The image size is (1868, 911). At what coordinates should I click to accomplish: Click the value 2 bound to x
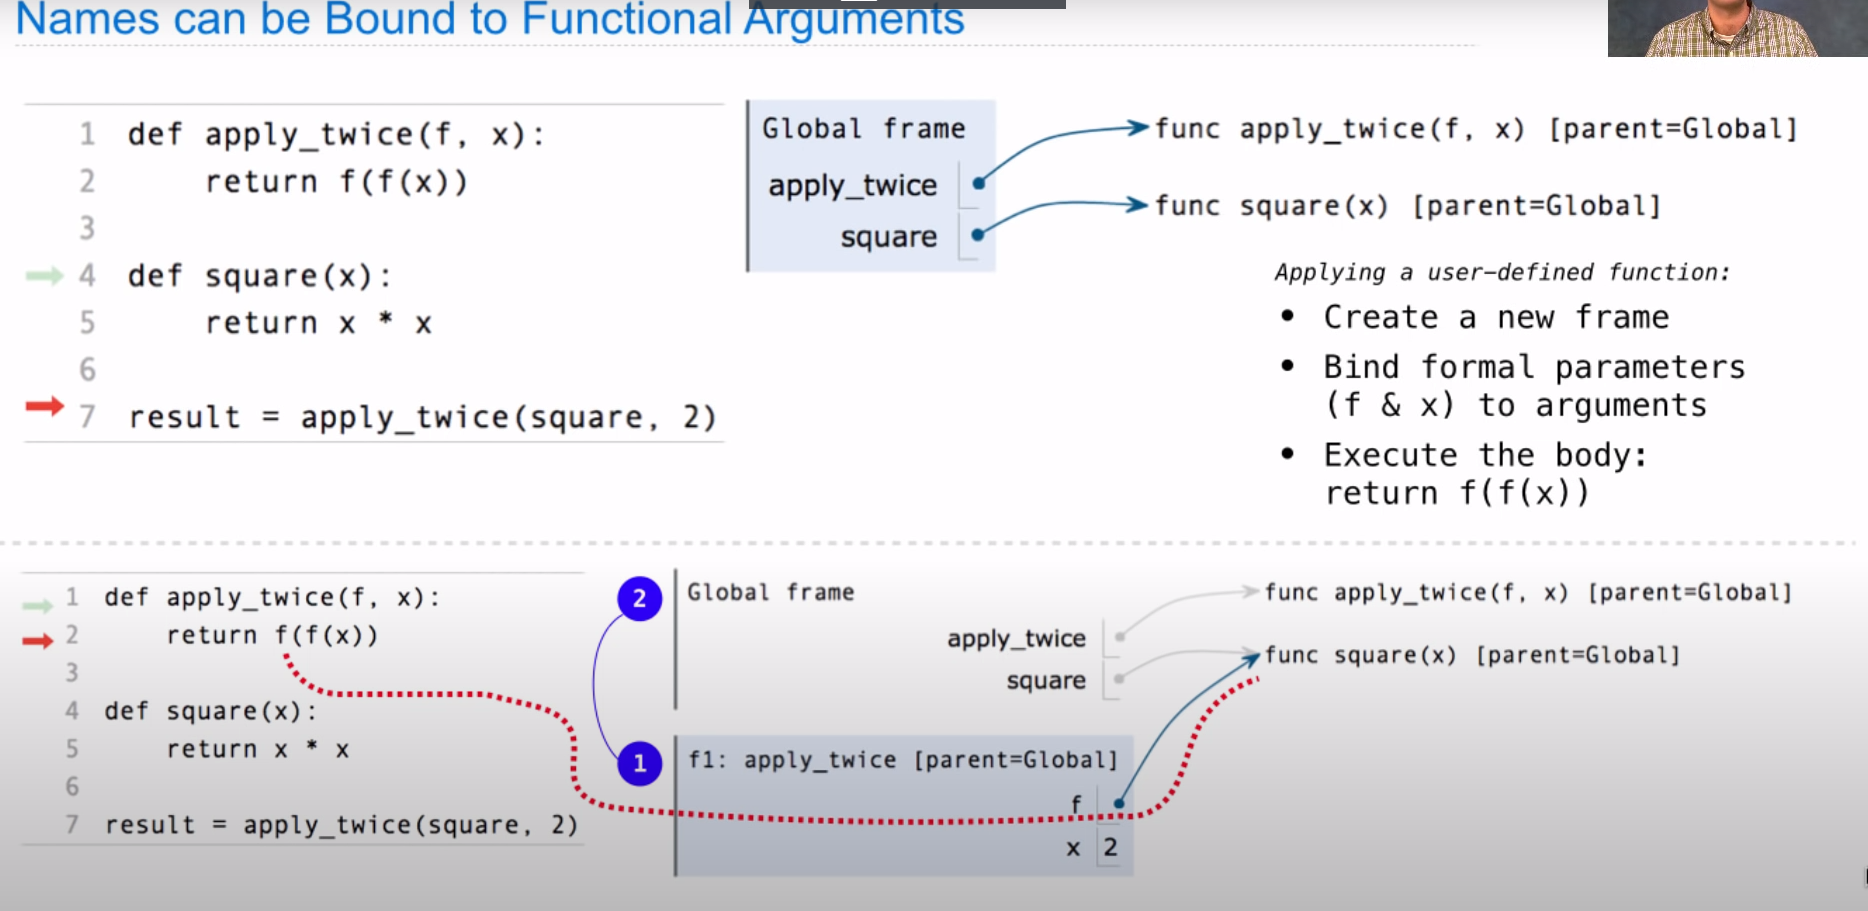click(1110, 848)
